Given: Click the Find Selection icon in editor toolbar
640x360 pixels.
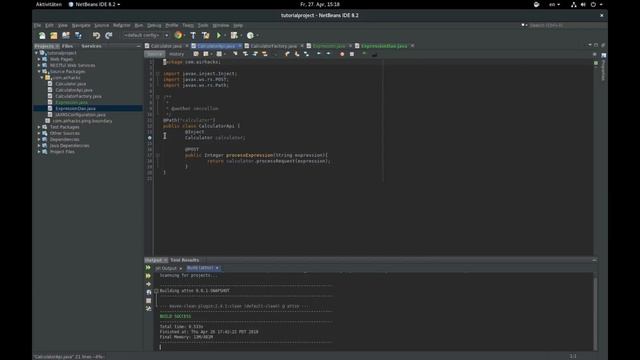Looking at the screenshot, I should pos(235,54).
